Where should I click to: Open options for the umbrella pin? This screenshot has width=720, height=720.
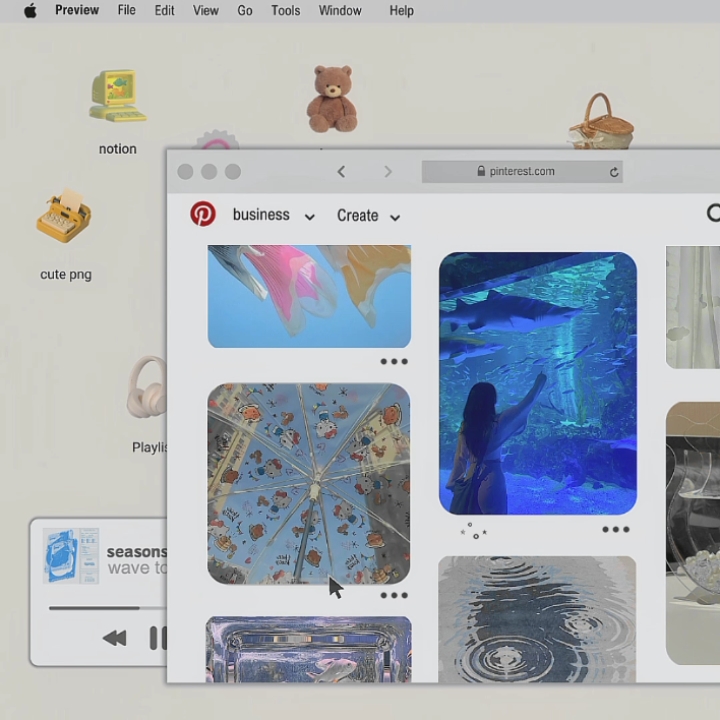tap(394, 596)
